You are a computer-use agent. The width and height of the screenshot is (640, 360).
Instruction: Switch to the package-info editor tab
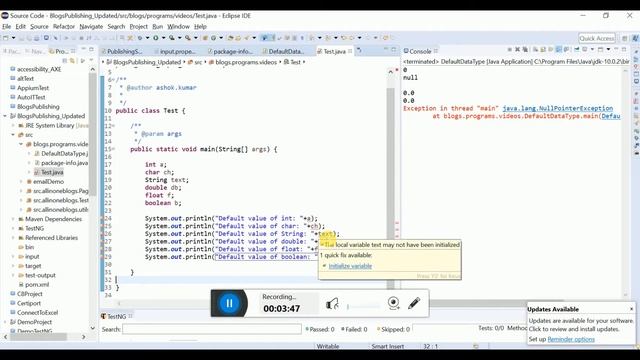point(230,51)
